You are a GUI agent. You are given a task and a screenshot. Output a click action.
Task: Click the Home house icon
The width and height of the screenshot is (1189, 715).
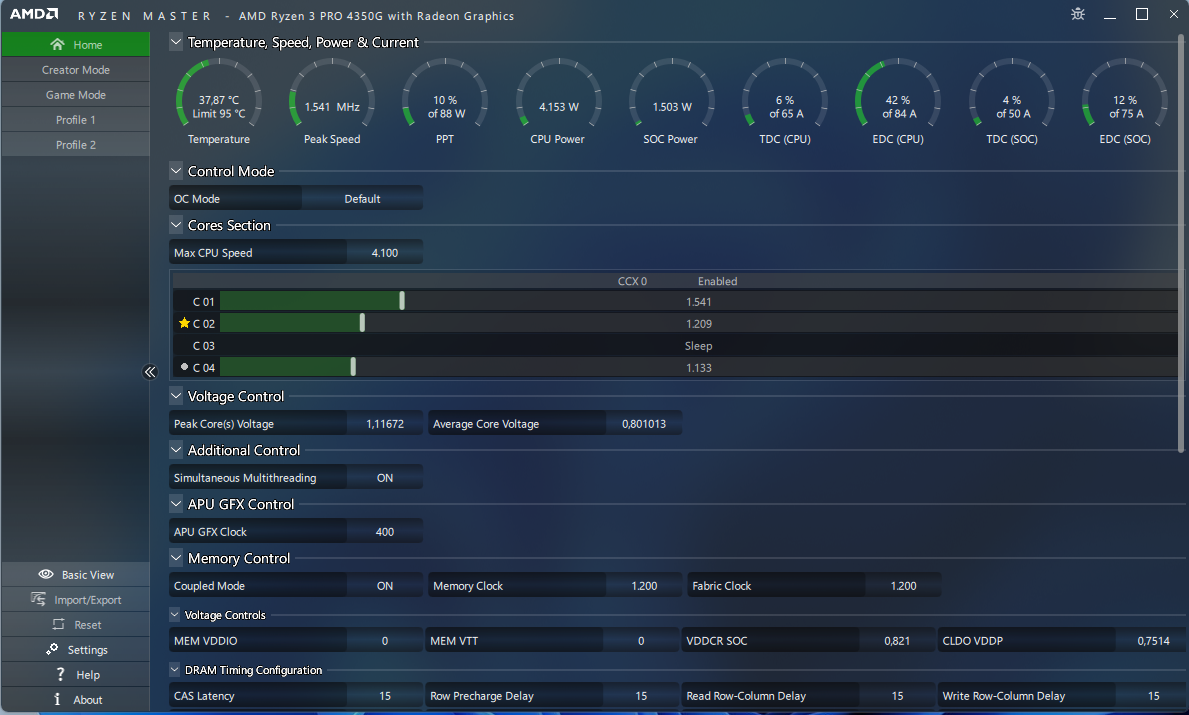pyautogui.click(x=58, y=45)
